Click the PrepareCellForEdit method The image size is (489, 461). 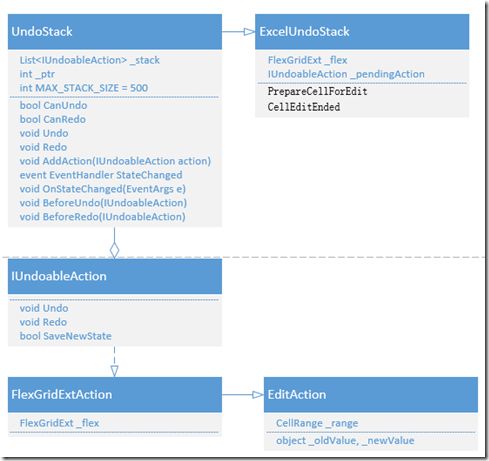coord(317,91)
